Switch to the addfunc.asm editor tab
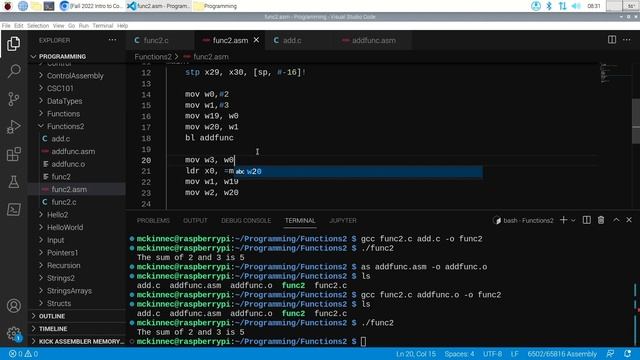Screen dimensions: 640x360 pyautogui.click(x=373, y=40)
